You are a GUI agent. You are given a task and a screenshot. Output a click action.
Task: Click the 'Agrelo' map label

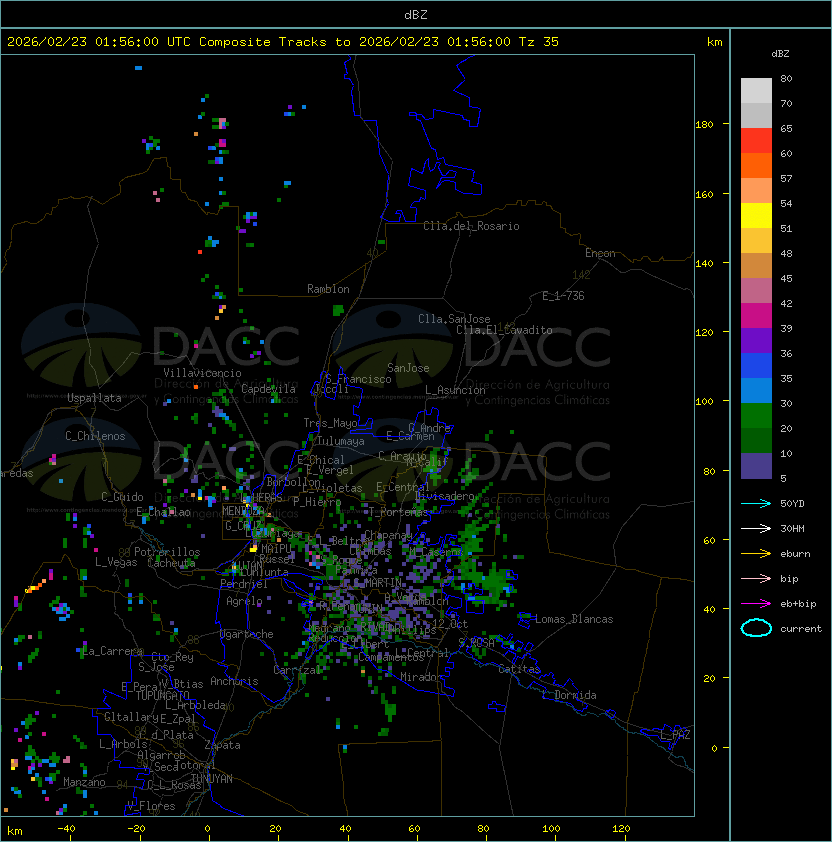244,601
